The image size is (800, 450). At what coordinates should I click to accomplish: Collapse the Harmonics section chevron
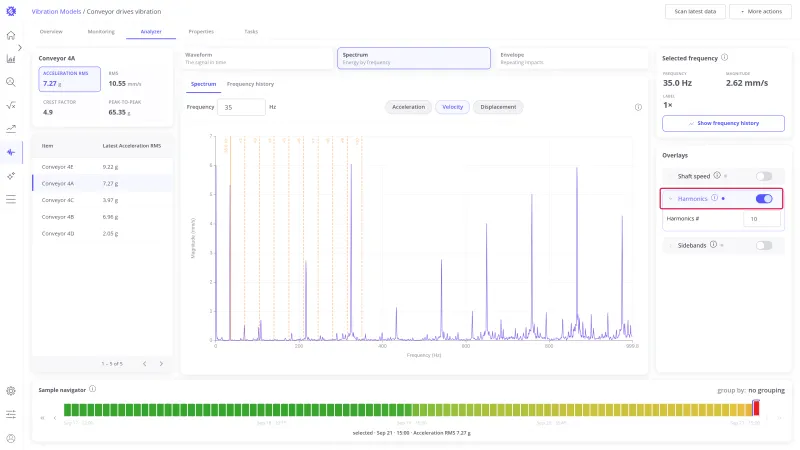pyautogui.click(x=670, y=199)
